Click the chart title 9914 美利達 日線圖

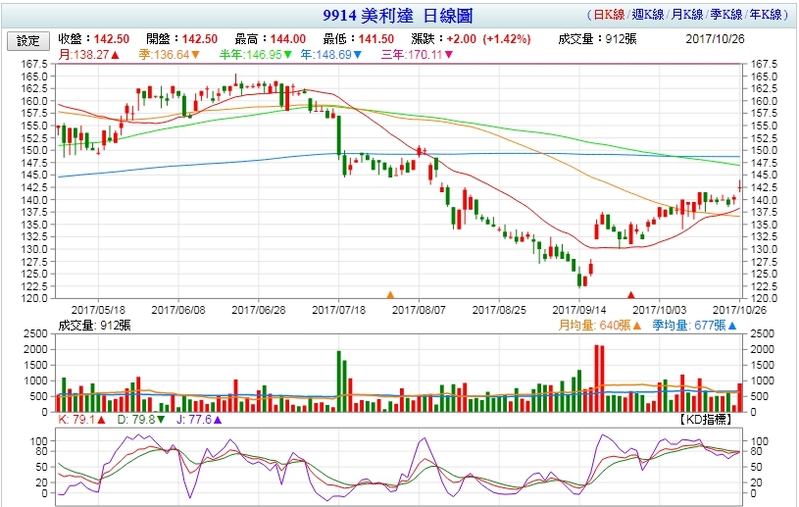coord(397,15)
